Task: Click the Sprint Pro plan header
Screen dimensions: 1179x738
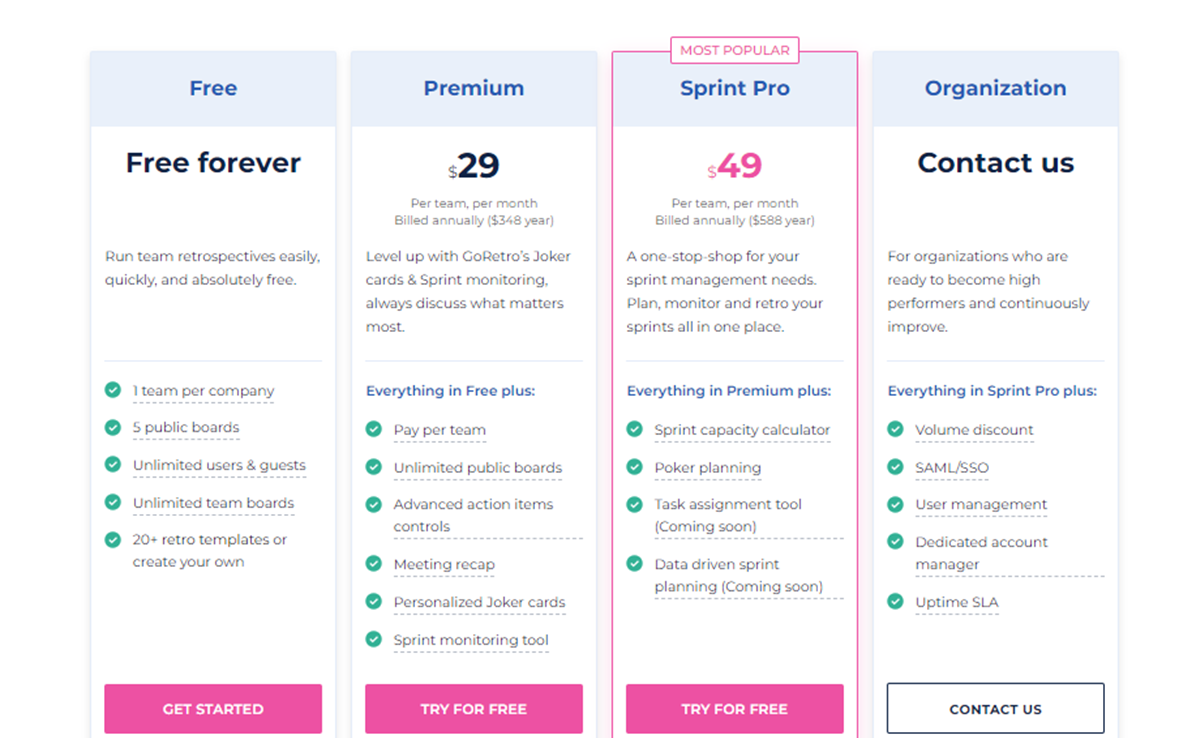Action: pos(735,88)
